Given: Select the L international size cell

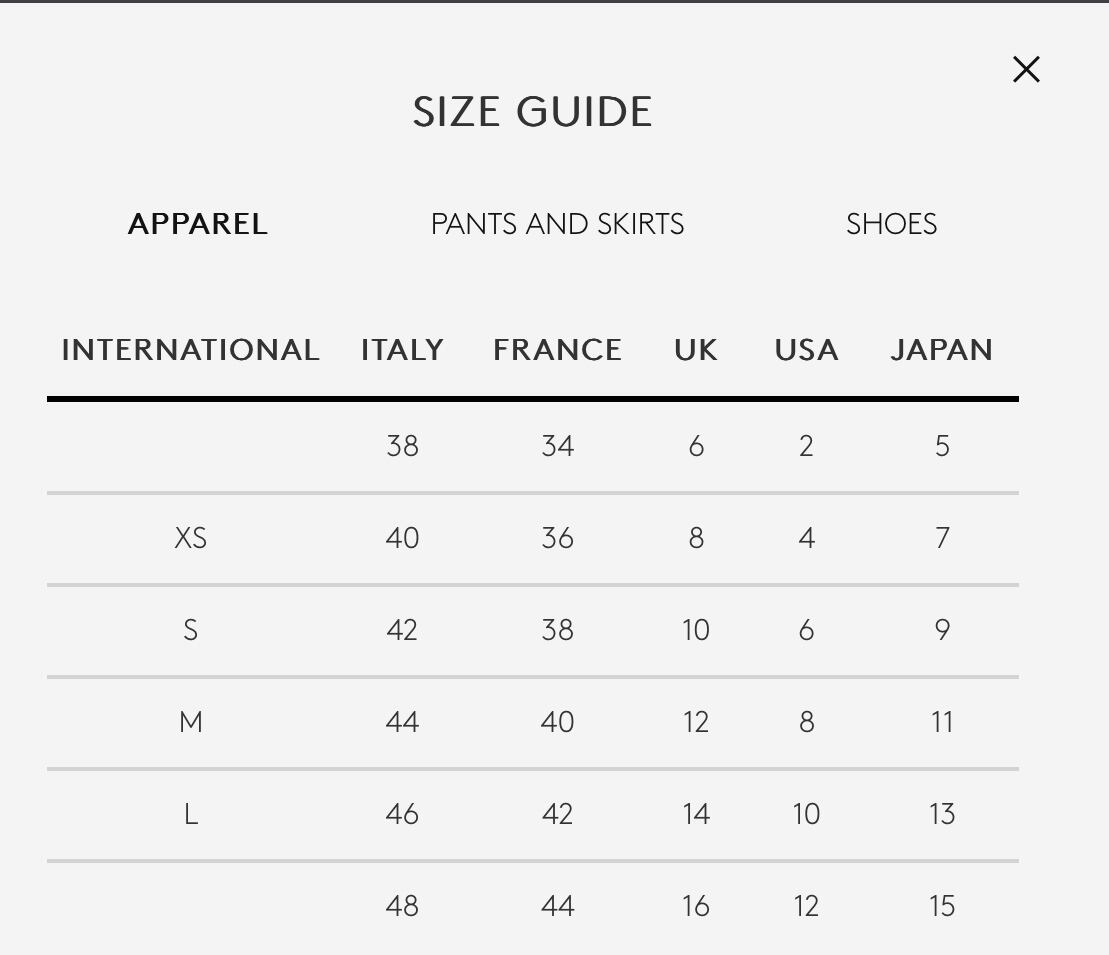Looking at the screenshot, I should click(190, 814).
